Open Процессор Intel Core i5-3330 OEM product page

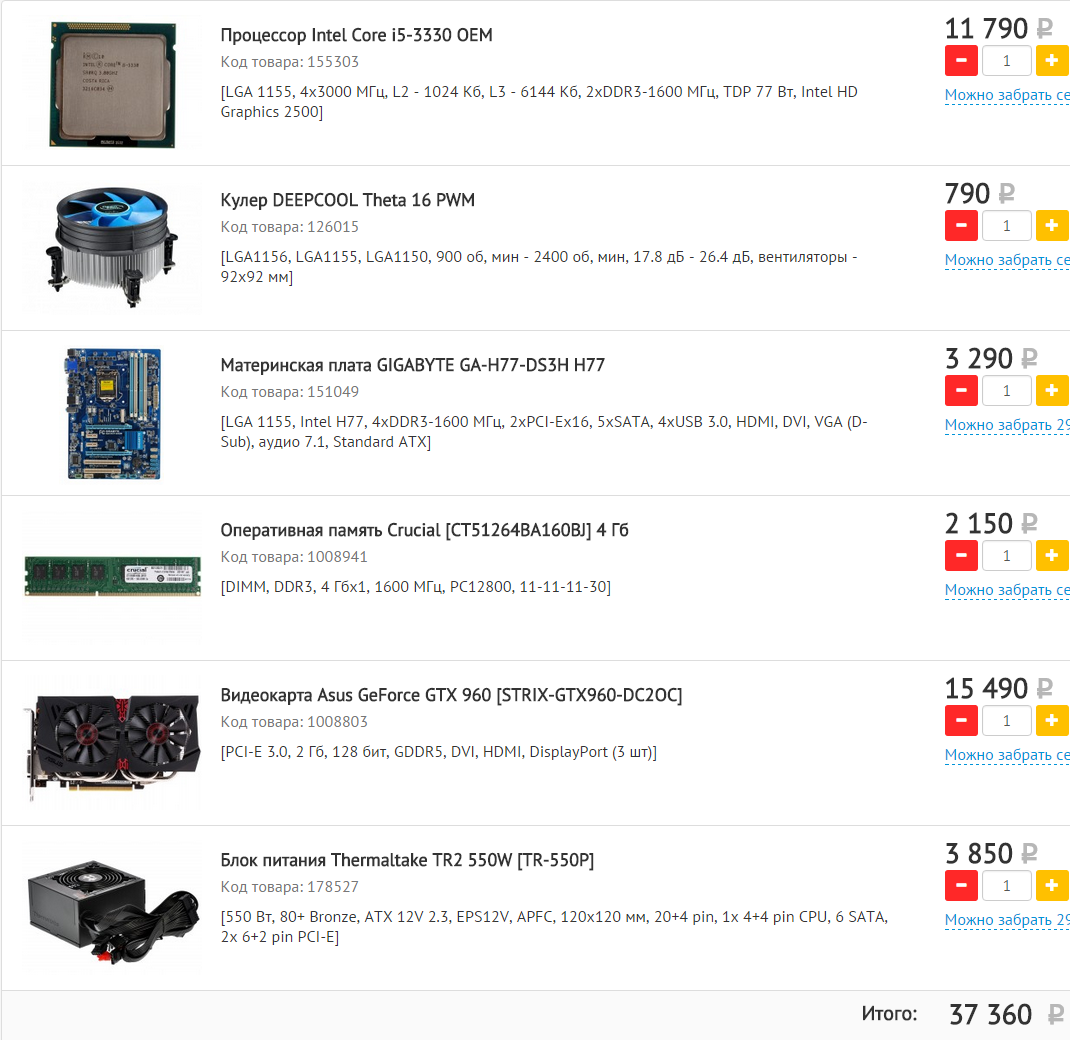pos(356,35)
